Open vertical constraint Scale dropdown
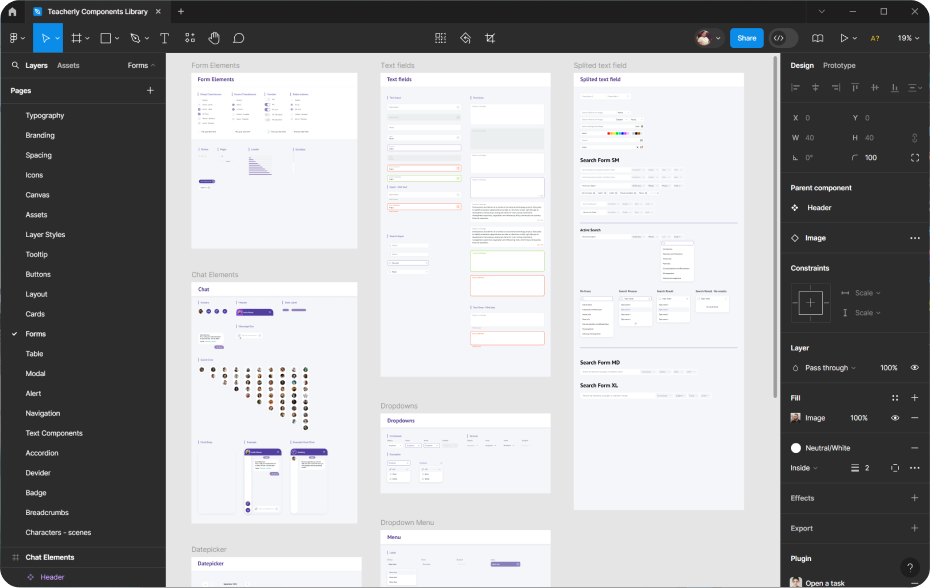Image resolution: width=930 pixels, height=588 pixels. tap(868, 313)
